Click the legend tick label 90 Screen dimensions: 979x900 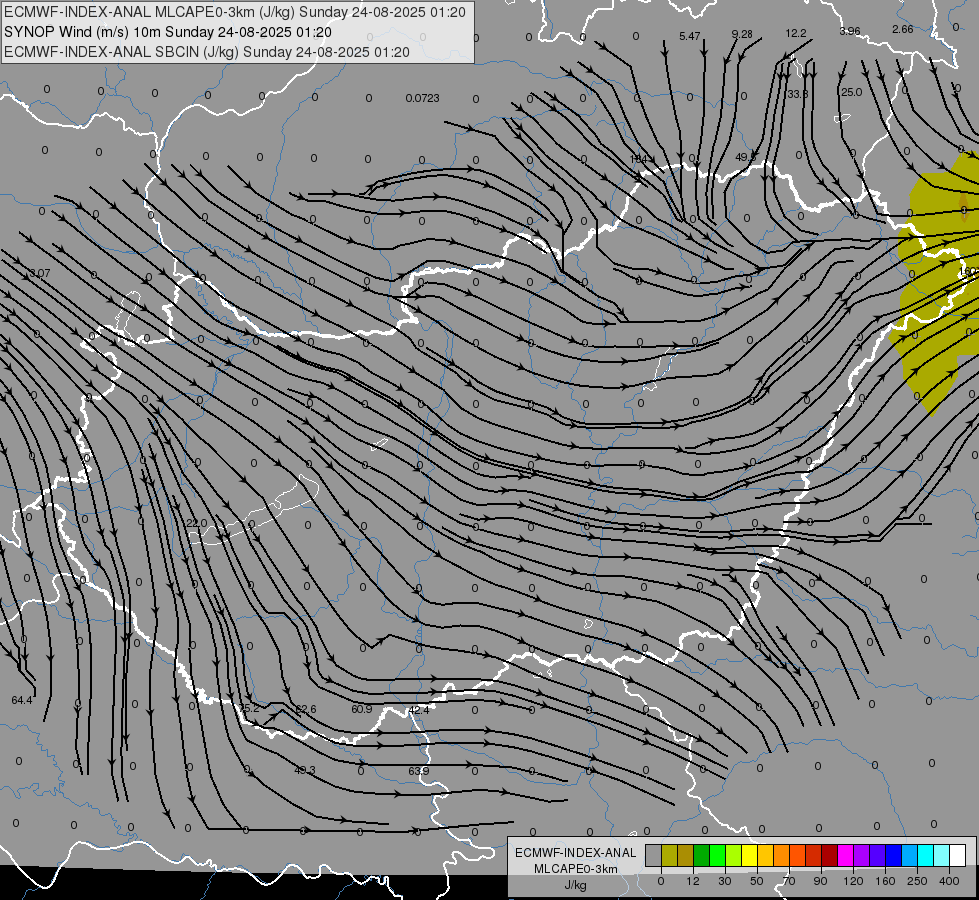point(820,881)
